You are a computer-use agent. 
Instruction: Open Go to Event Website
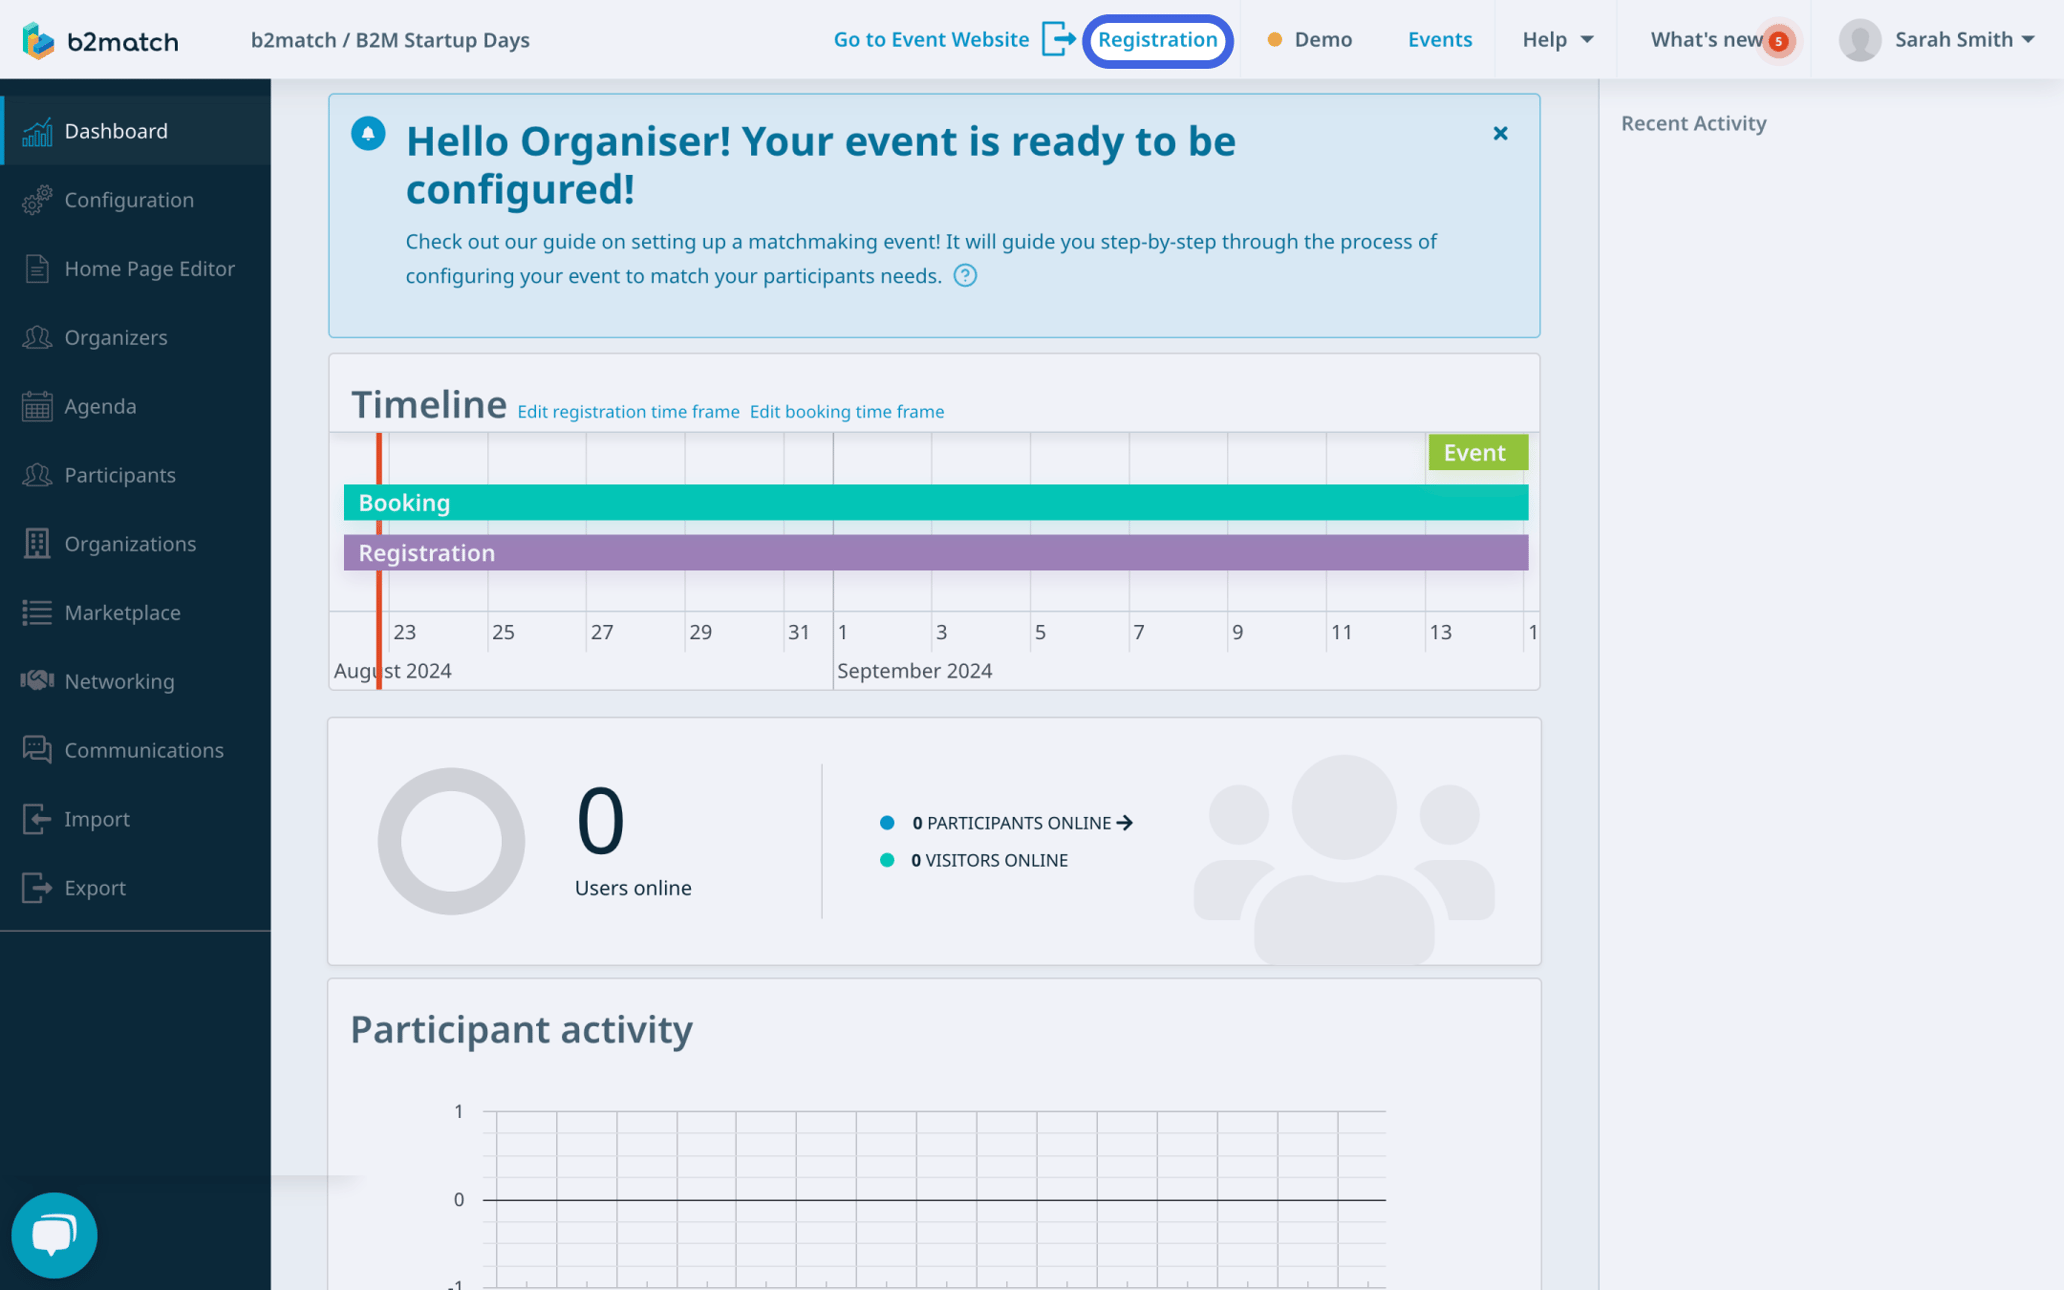click(931, 40)
